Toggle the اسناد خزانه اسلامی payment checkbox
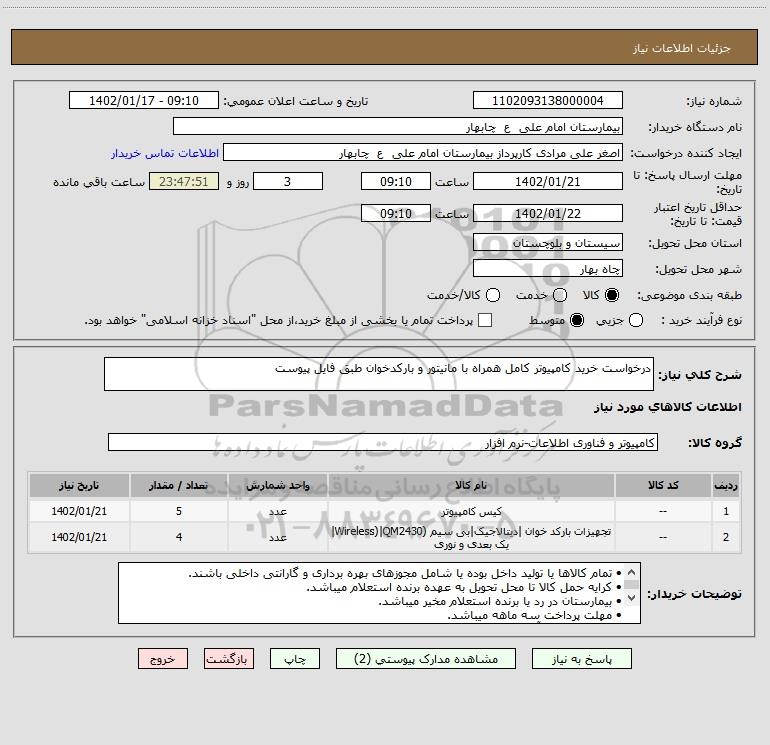Screen dimensions: 770x745 click(x=485, y=320)
